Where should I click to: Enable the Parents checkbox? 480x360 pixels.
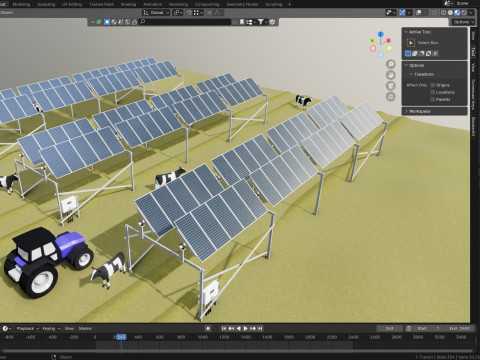pos(433,99)
